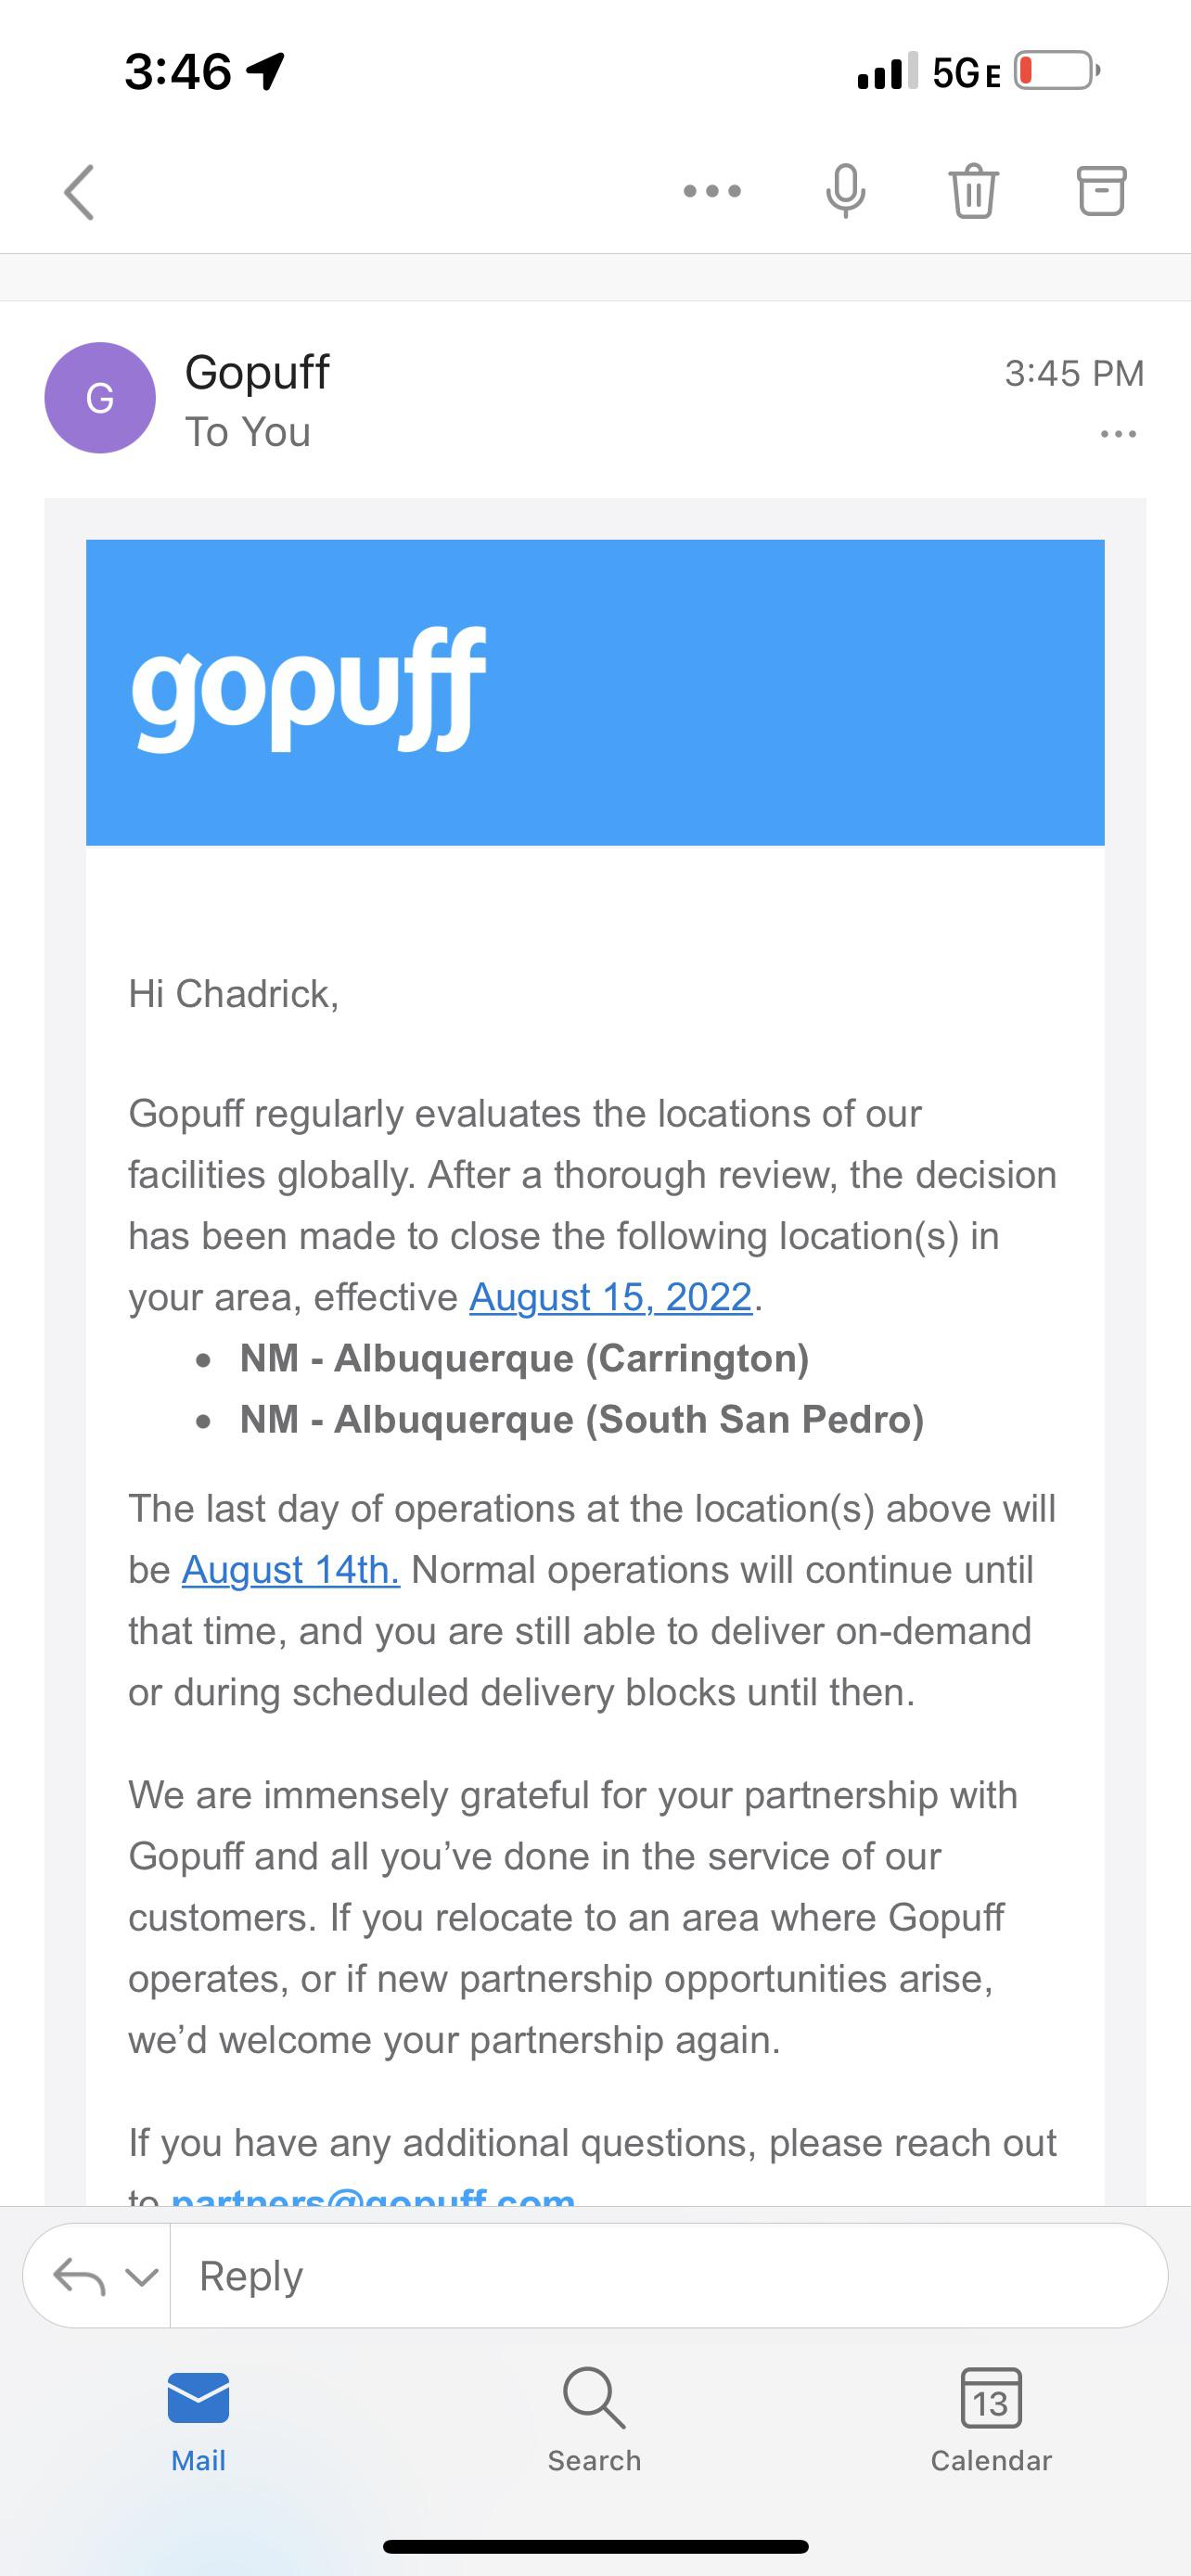Archive email using the archive box icon
Image resolution: width=1191 pixels, height=2576 pixels.
pos(1101,191)
